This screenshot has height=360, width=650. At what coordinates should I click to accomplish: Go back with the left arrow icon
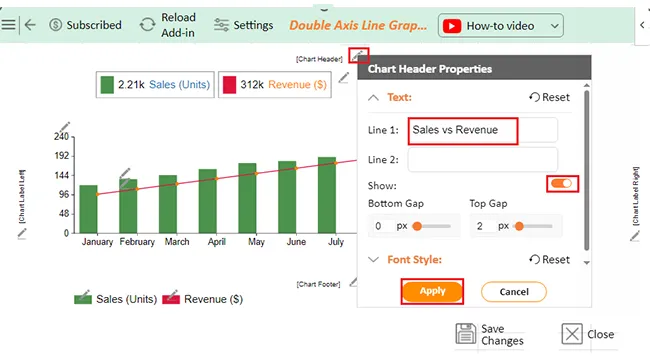pyautogui.click(x=30, y=25)
